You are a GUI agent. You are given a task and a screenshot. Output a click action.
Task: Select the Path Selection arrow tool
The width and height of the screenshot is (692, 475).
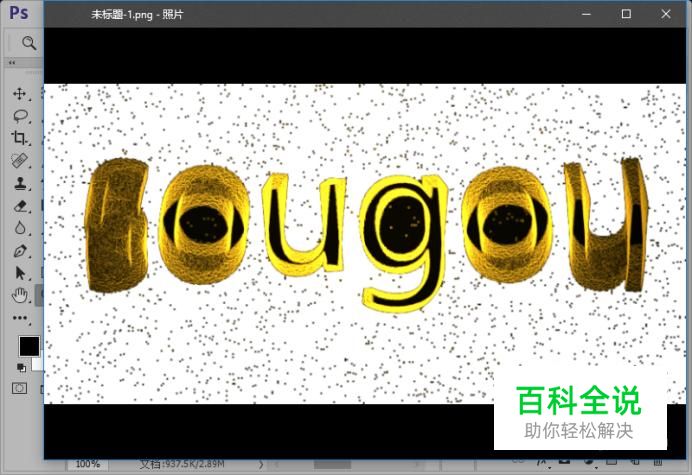[x=20, y=273]
